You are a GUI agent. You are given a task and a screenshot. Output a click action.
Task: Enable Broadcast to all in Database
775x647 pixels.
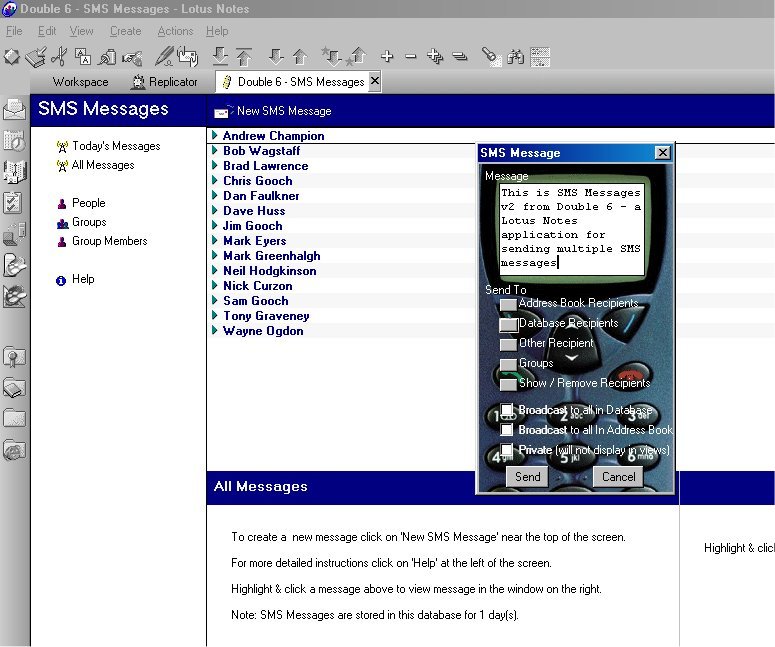tap(507, 410)
